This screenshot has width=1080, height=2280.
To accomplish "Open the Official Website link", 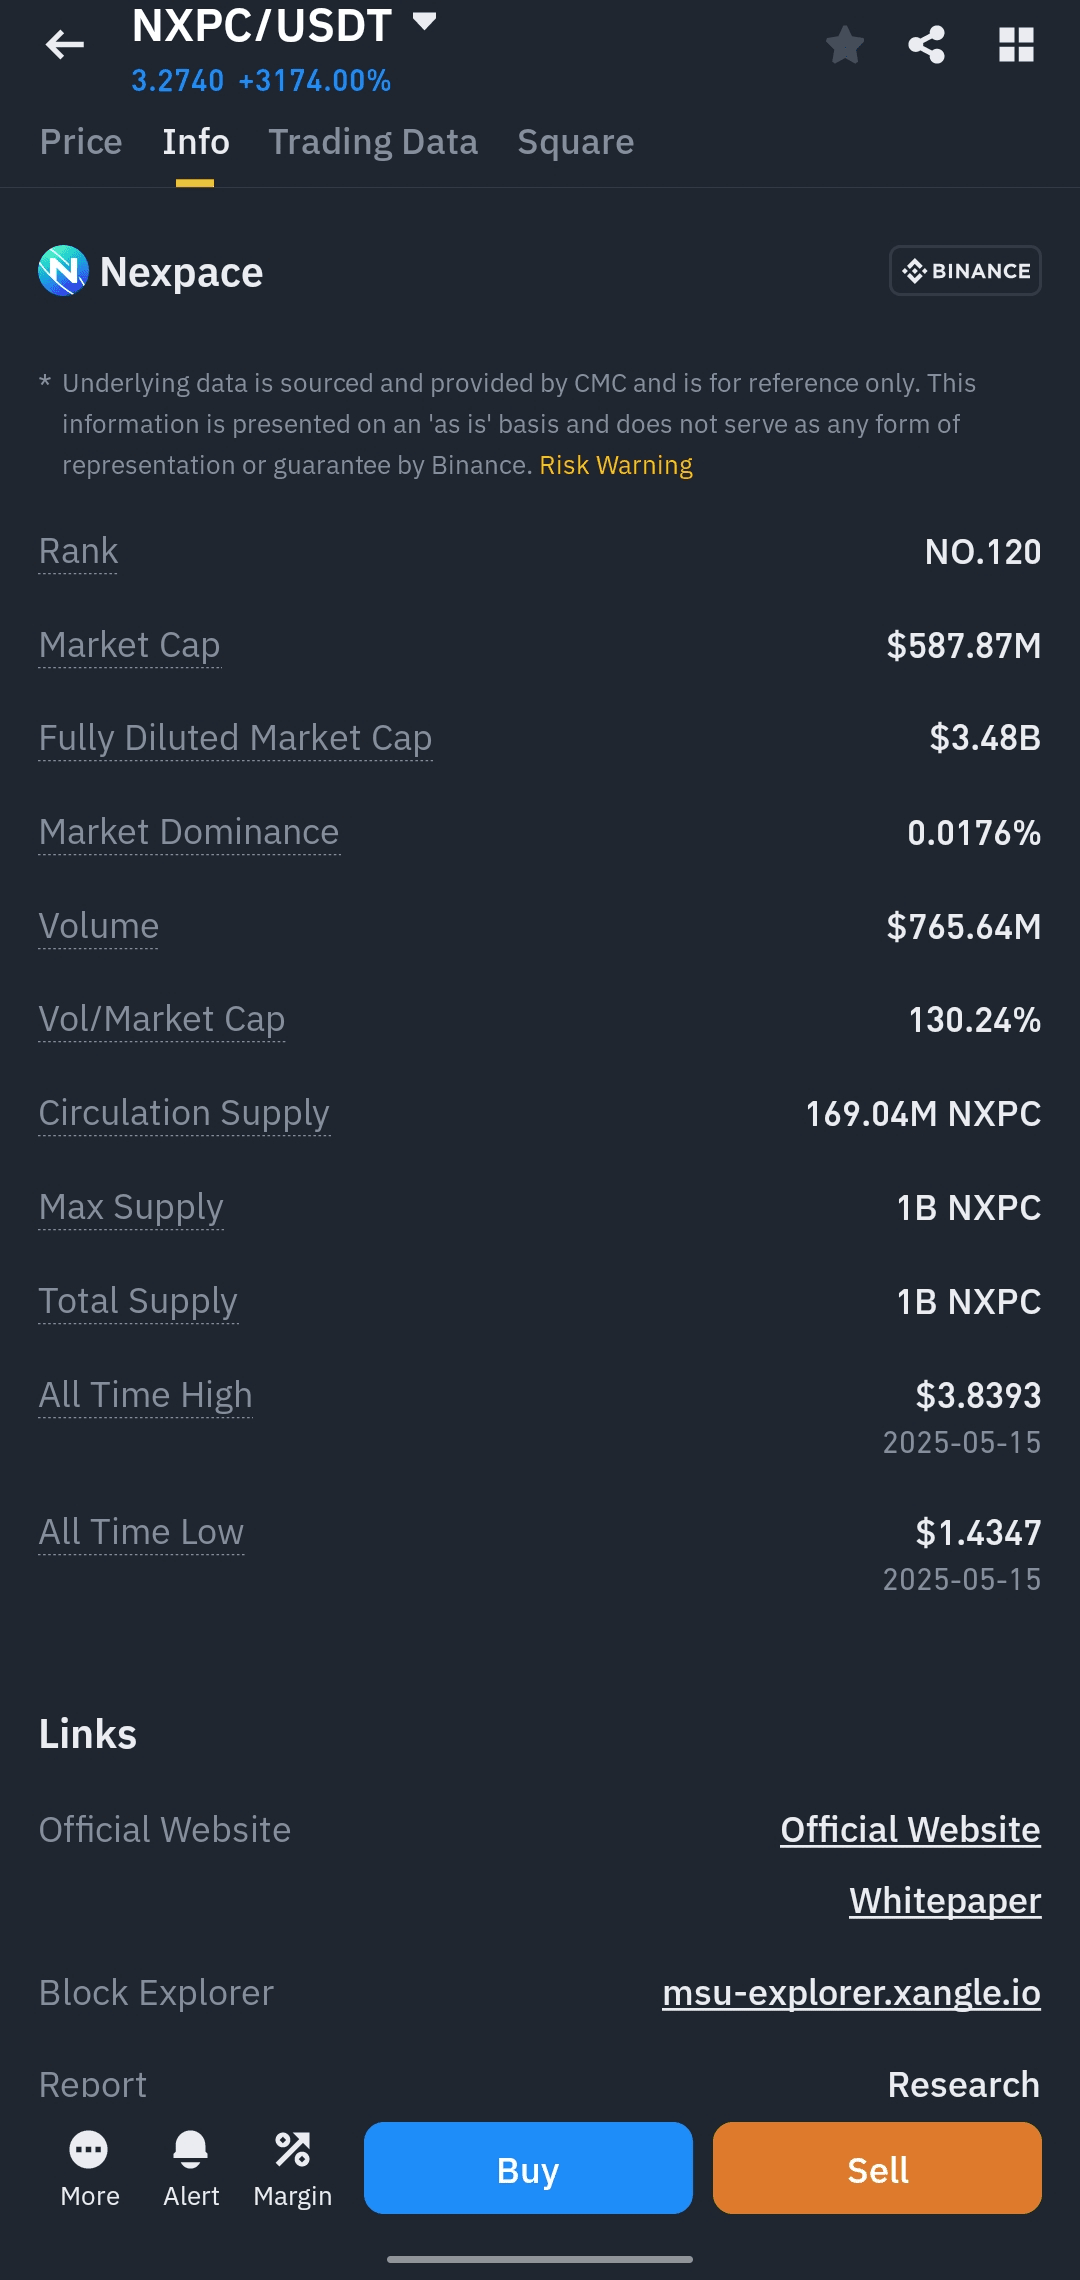I will coord(910,1829).
